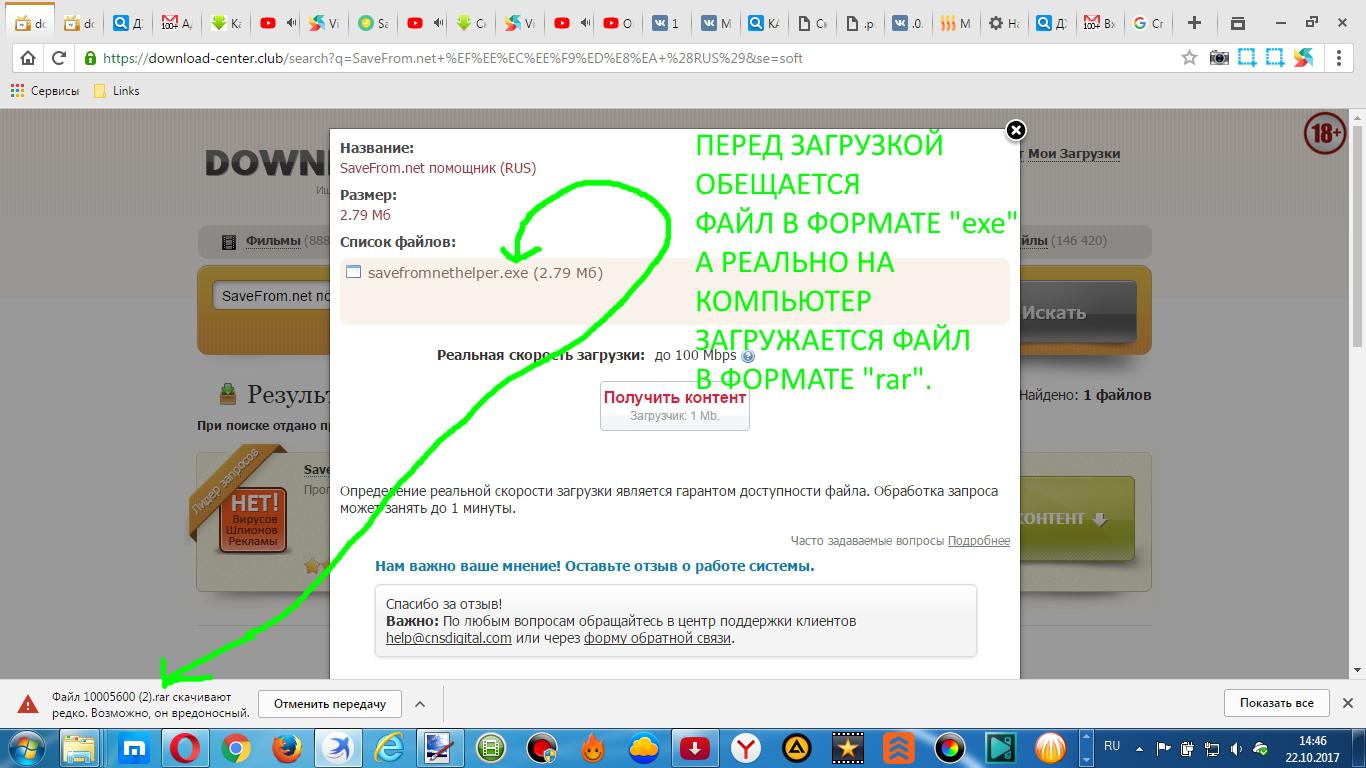Open the Links bookmarks folder
1366x768 pixels.
[x=116, y=91]
